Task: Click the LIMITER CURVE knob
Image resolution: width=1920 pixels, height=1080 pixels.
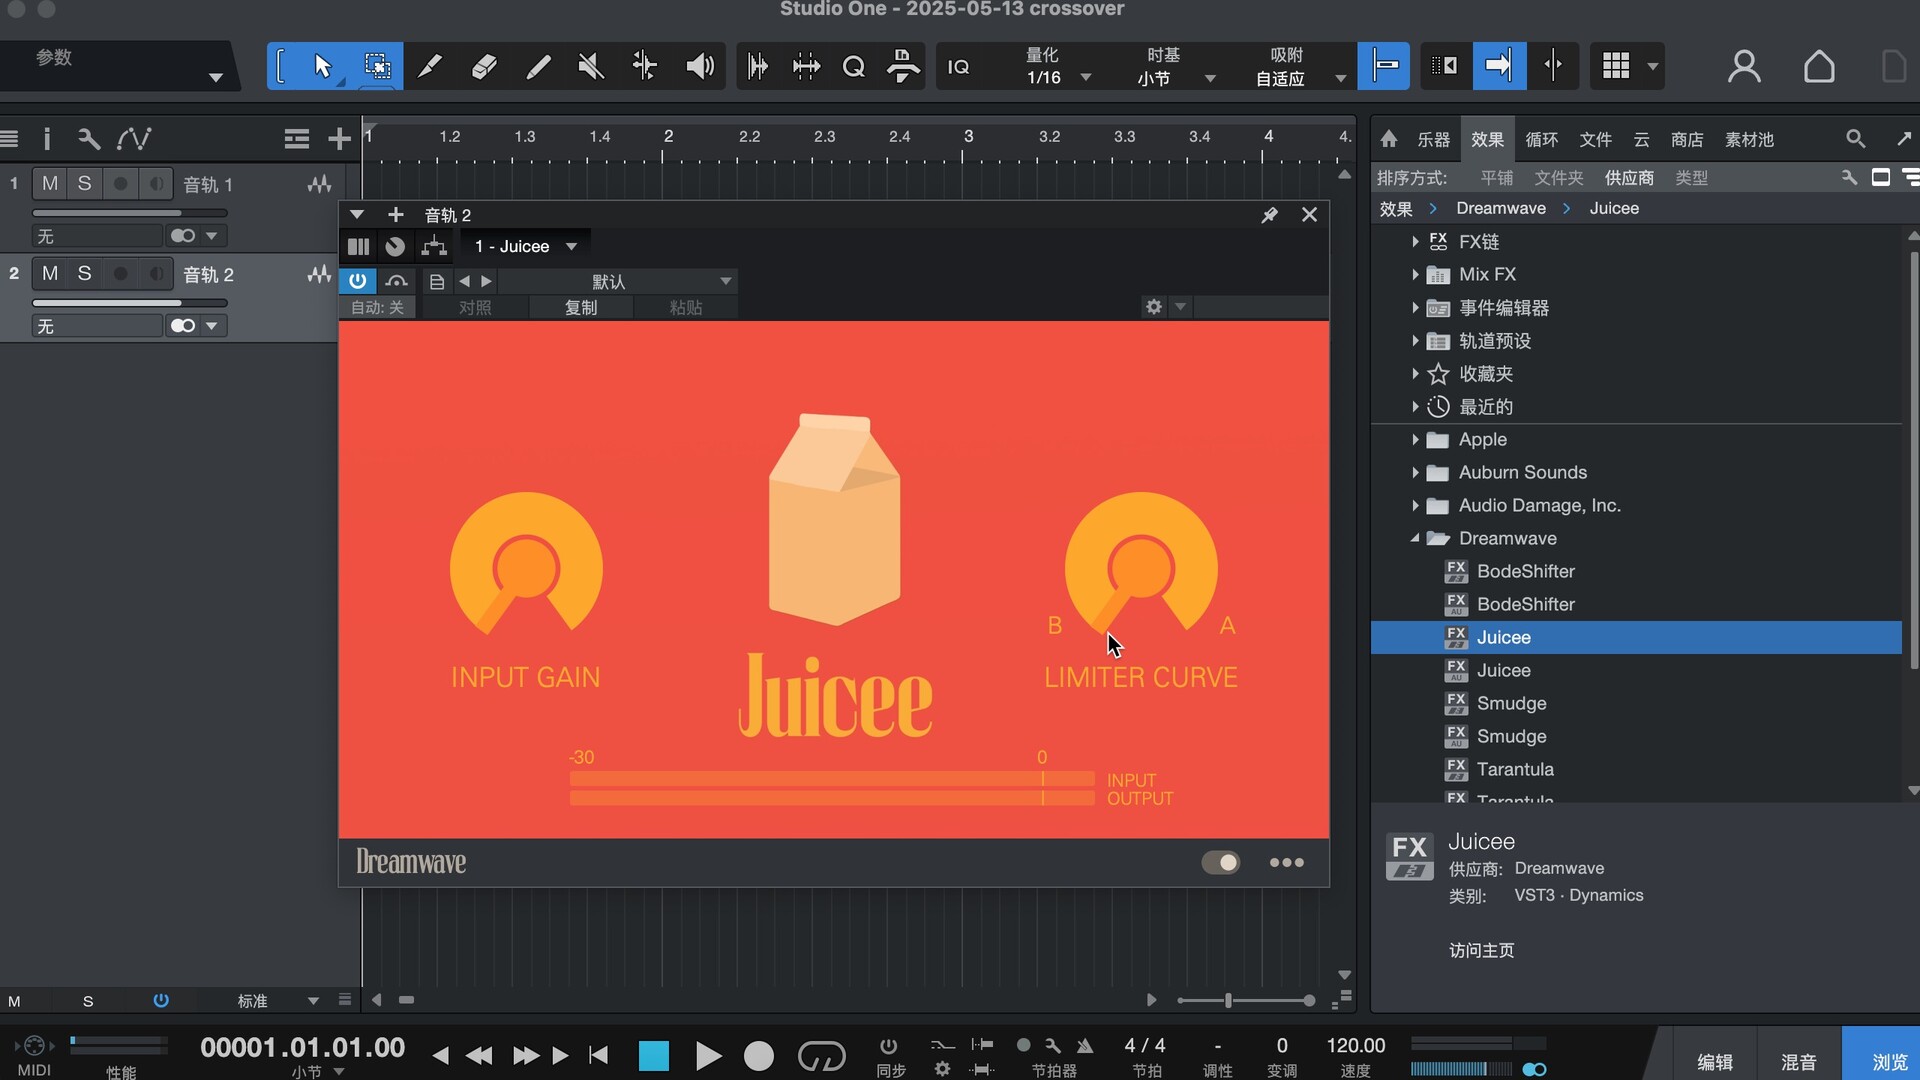Action: tap(1141, 566)
